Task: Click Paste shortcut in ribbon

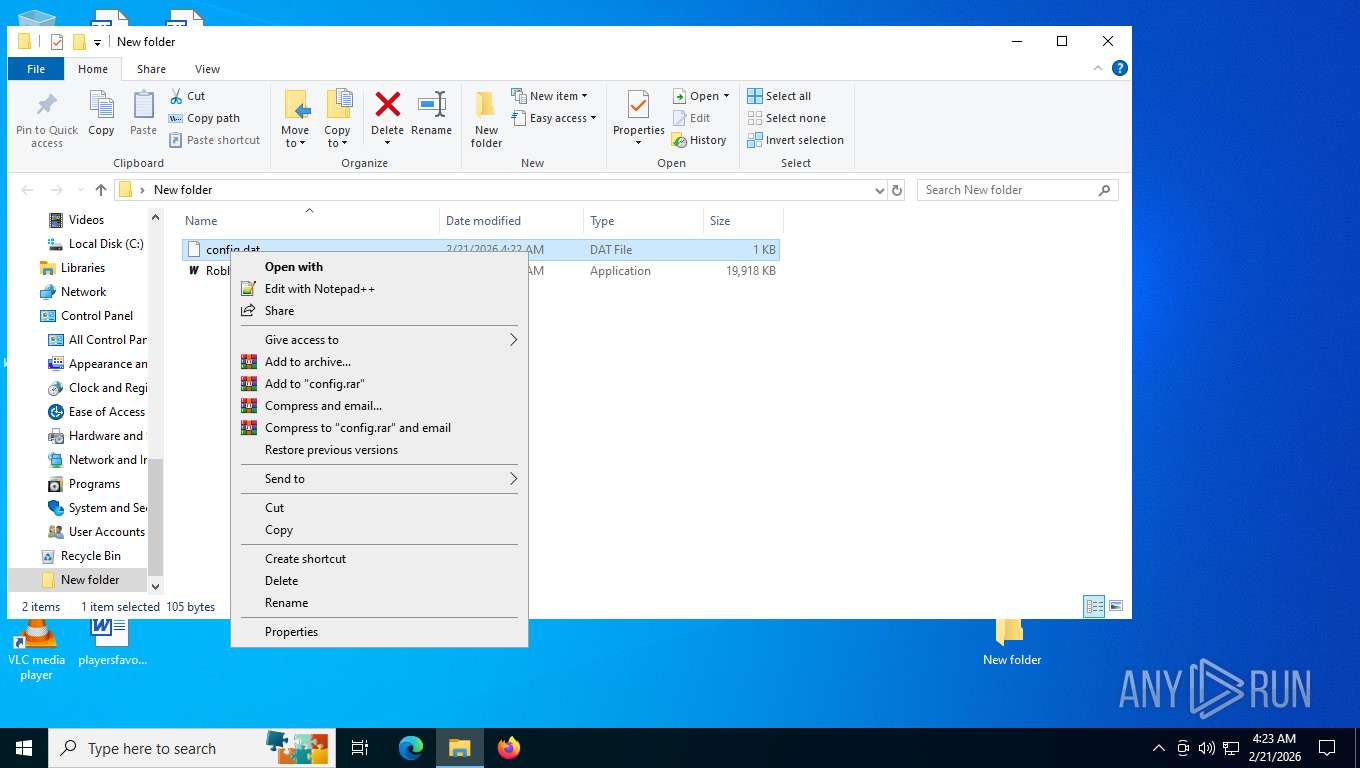Action: pyautogui.click(x=214, y=140)
